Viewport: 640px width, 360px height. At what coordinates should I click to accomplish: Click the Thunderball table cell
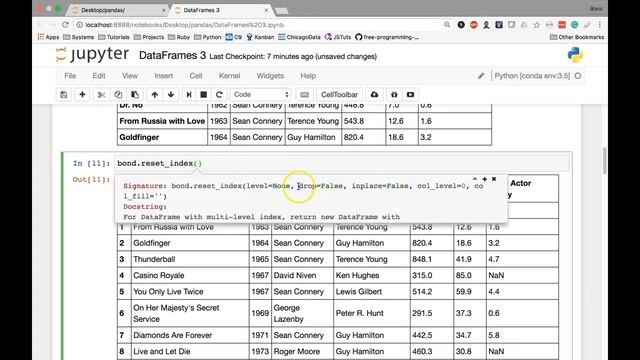(x=190, y=259)
